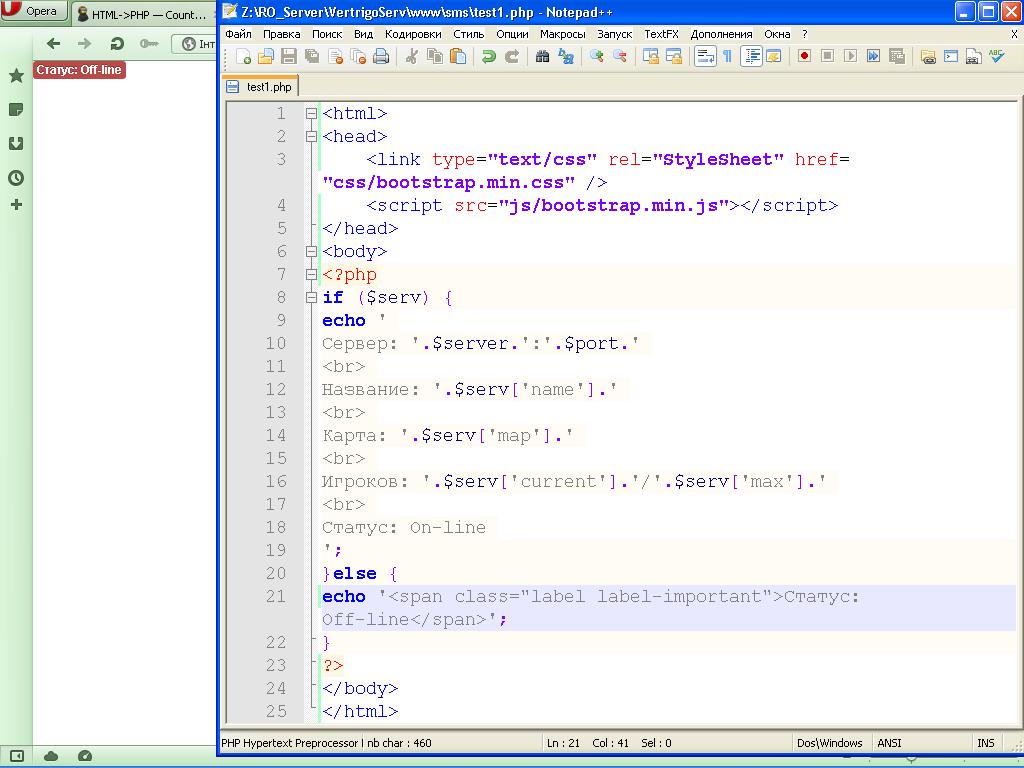Click the synchronize vertical scrolling icon
The image size is (1024, 768).
coord(650,57)
